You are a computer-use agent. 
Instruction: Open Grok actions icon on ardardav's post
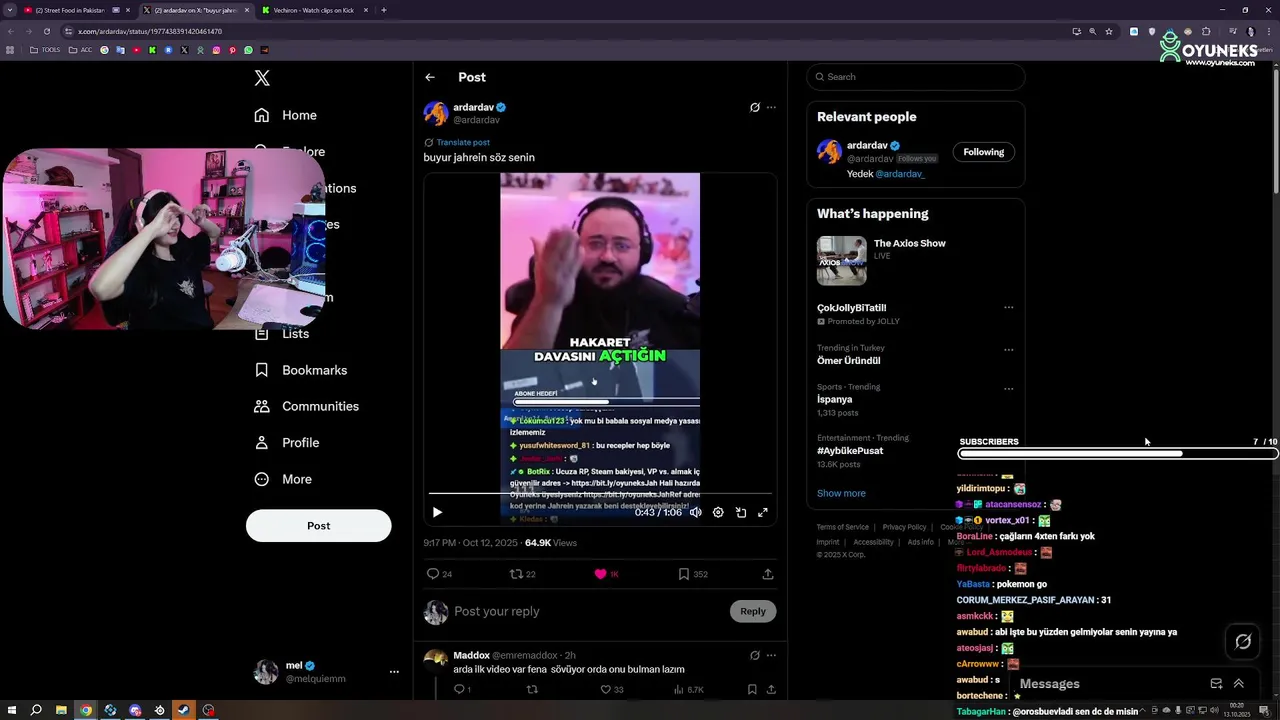coord(755,107)
